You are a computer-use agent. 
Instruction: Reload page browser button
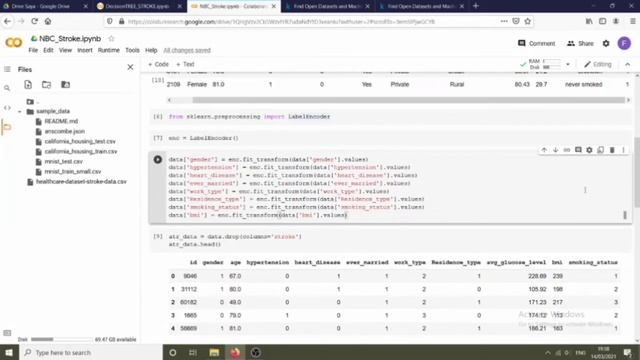pyautogui.click(x=34, y=21)
